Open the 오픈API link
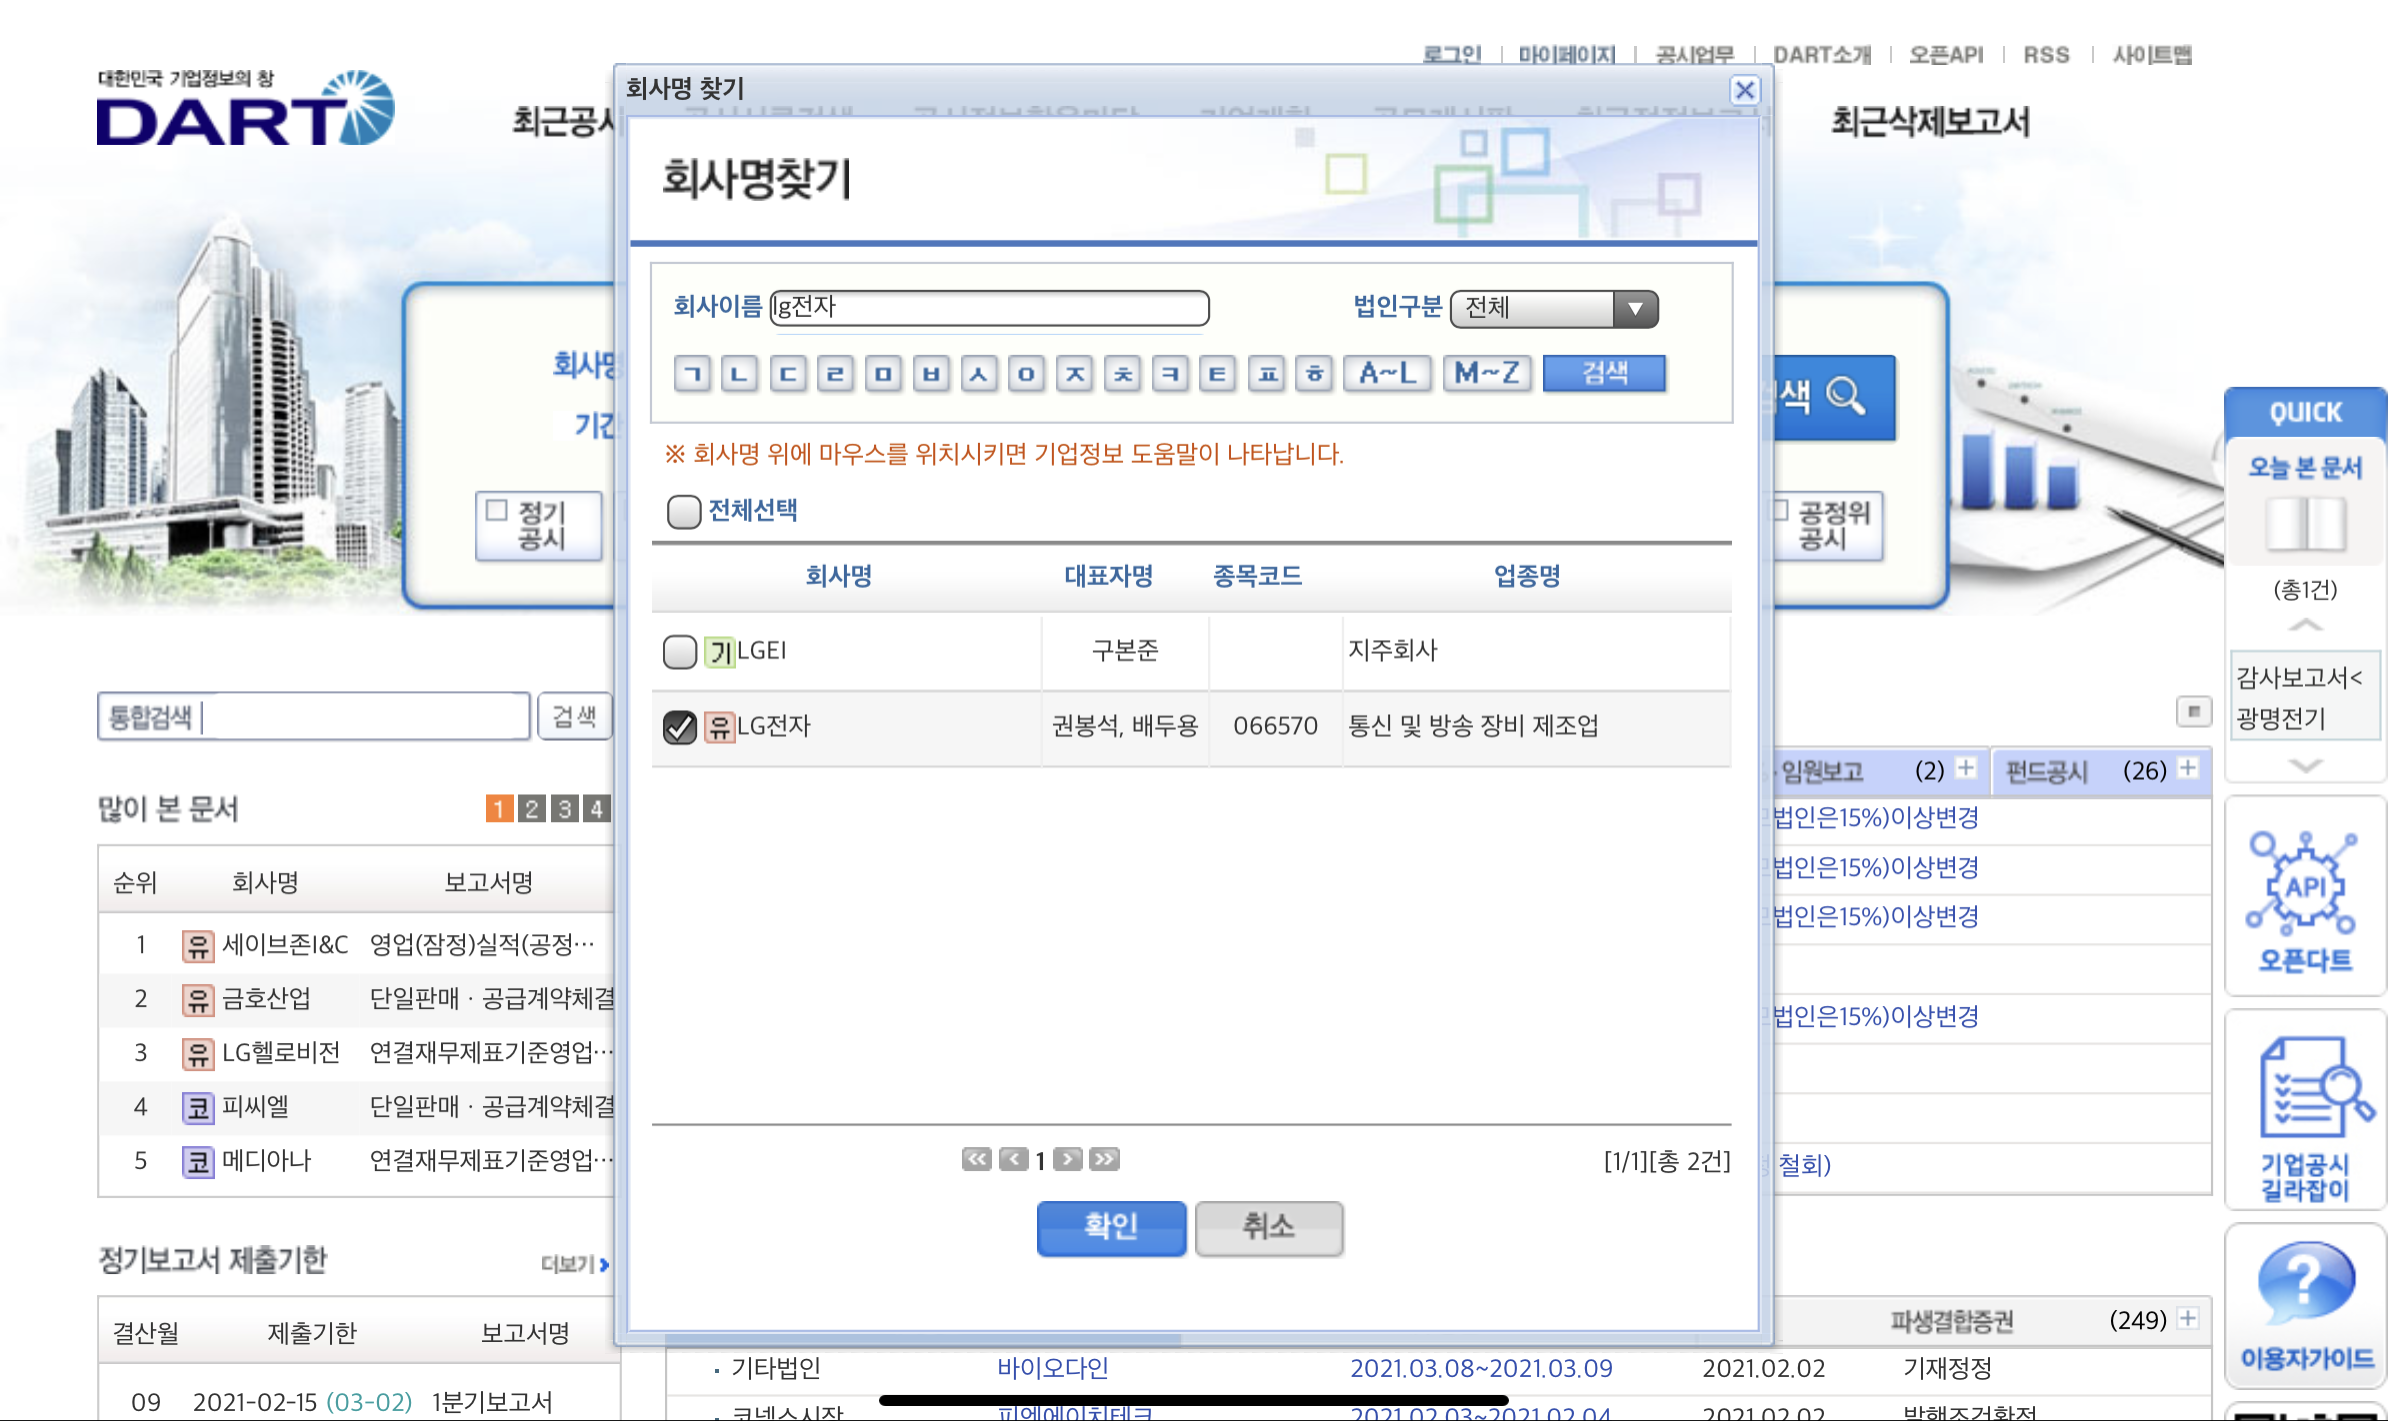The image size is (2388, 1421). tap(1946, 55)
